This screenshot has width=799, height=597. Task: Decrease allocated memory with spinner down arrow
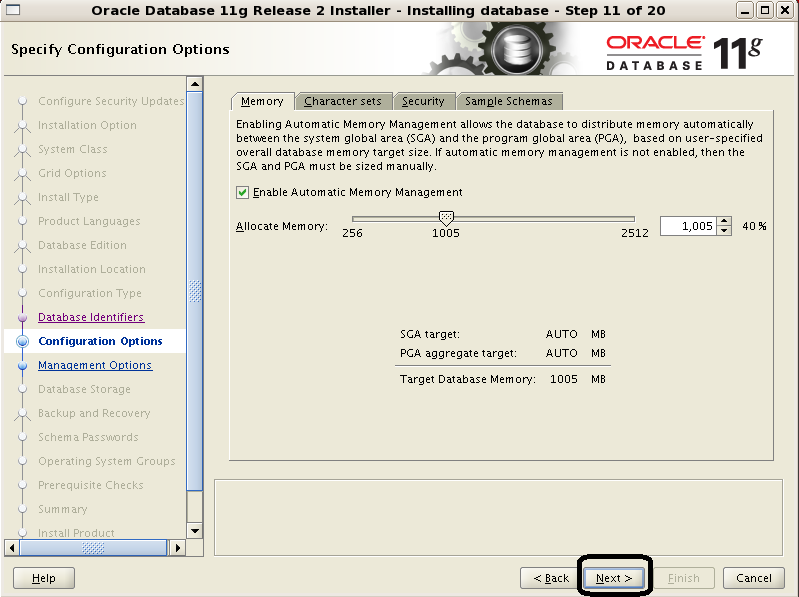tap(725, 231)
